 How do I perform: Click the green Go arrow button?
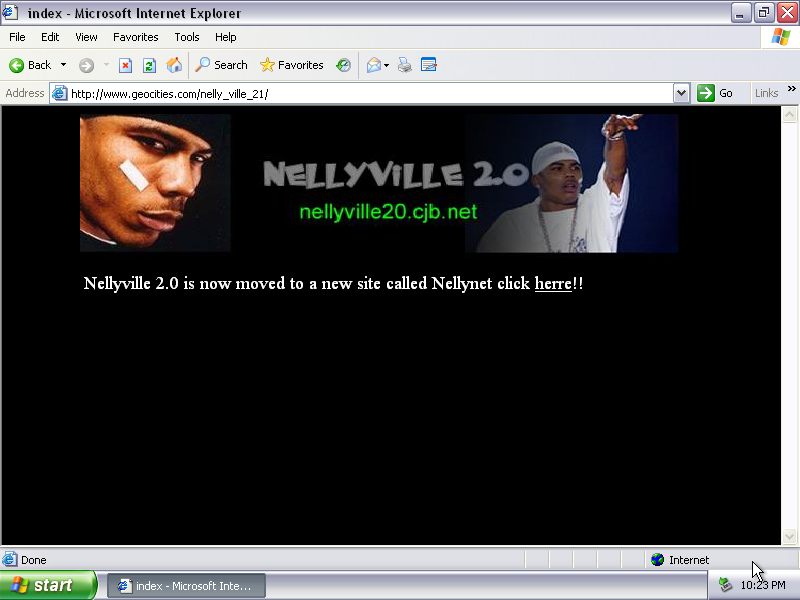pos(706,93)
